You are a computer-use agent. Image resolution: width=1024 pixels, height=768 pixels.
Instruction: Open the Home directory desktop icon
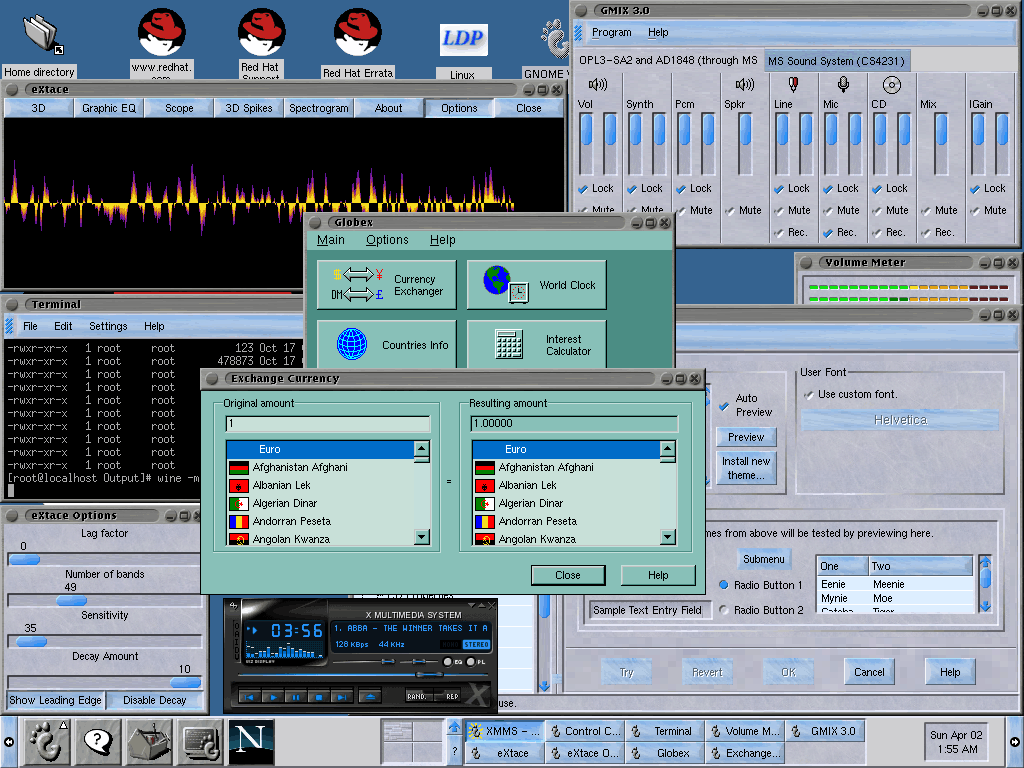pos(40,35)
